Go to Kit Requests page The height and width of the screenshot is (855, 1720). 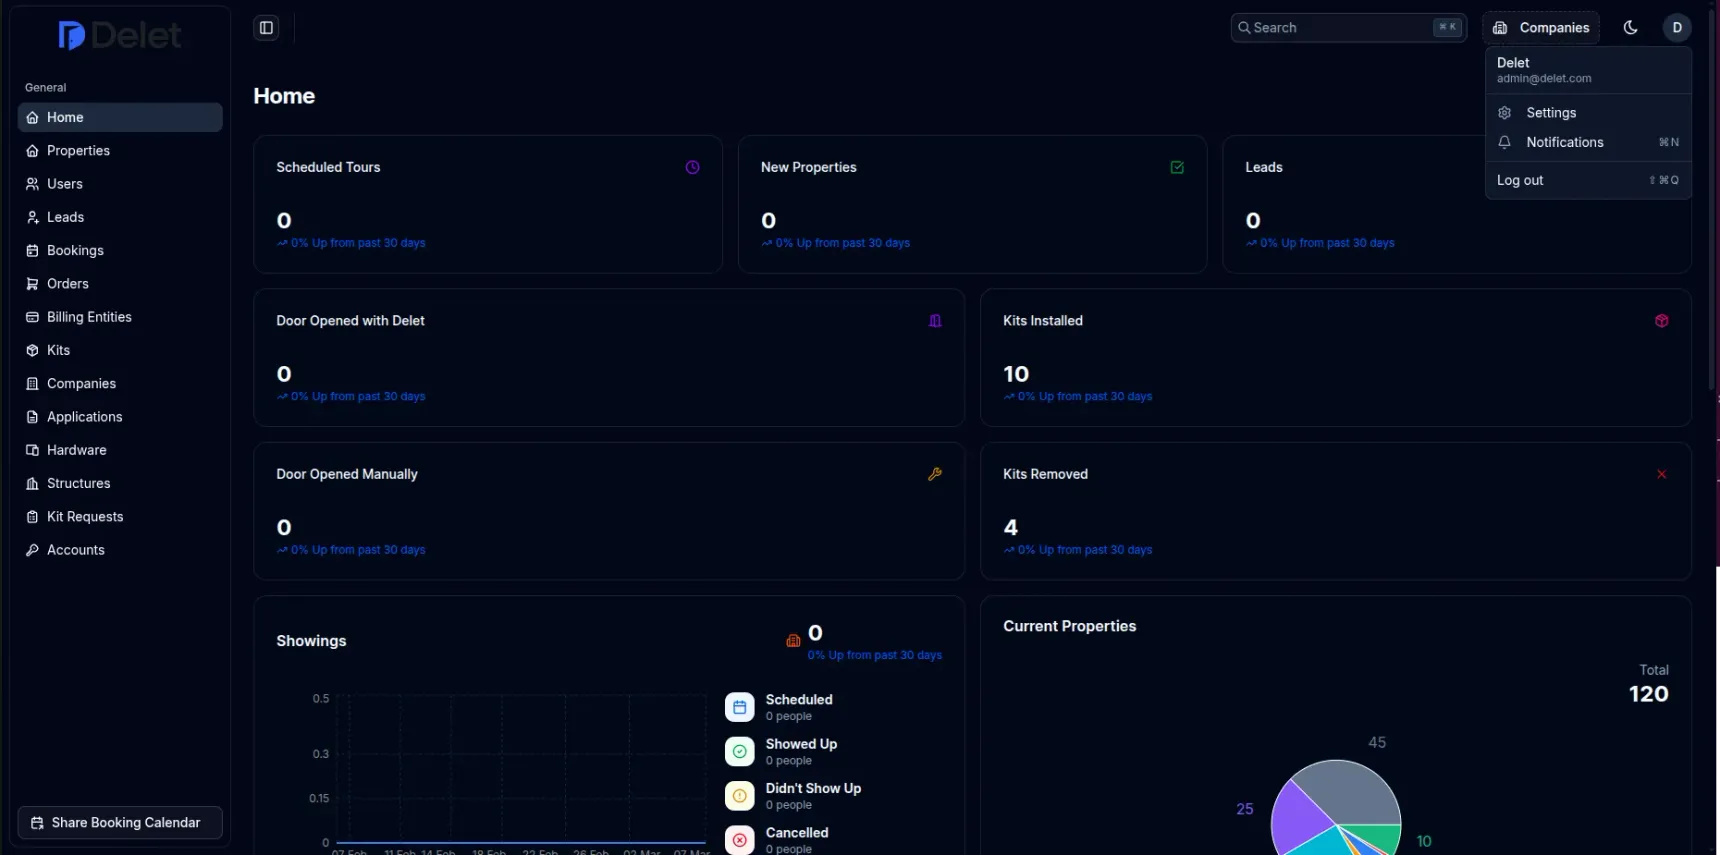coord(120,517)
